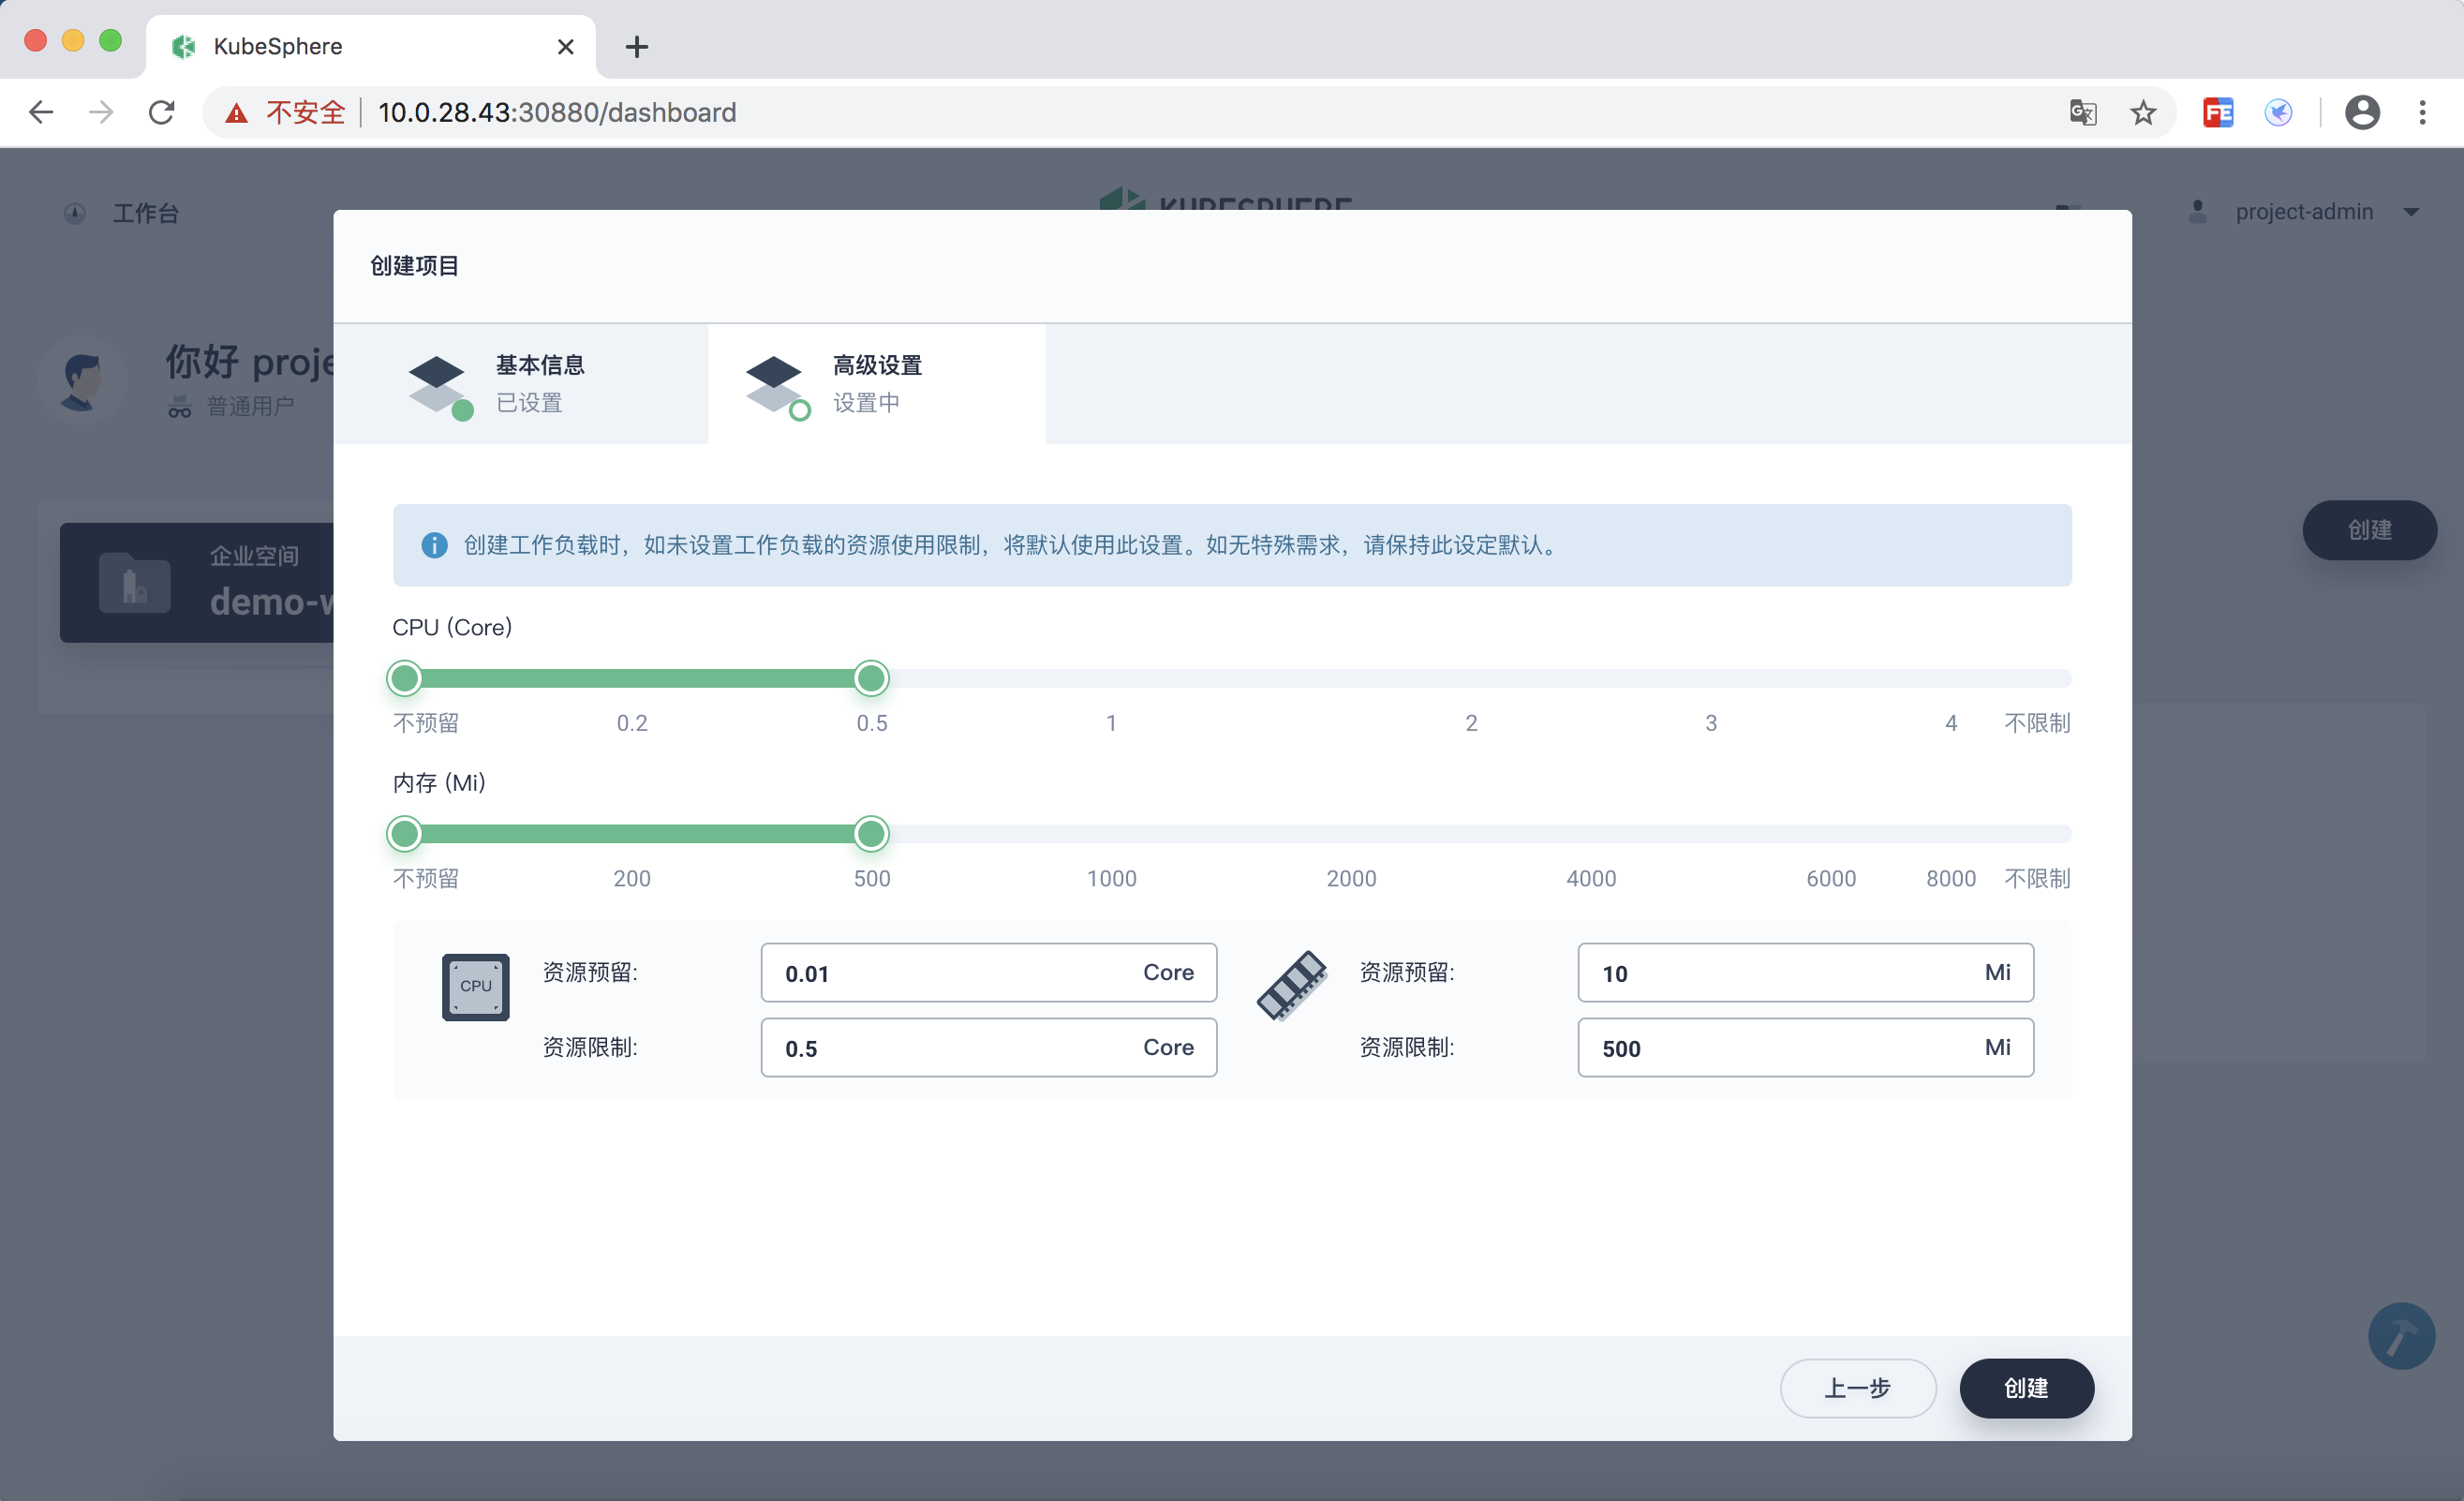Screen dimensions: 2464x1501
Task: Open the Chrome profile avatar icon
Action: click(2362, 112)
